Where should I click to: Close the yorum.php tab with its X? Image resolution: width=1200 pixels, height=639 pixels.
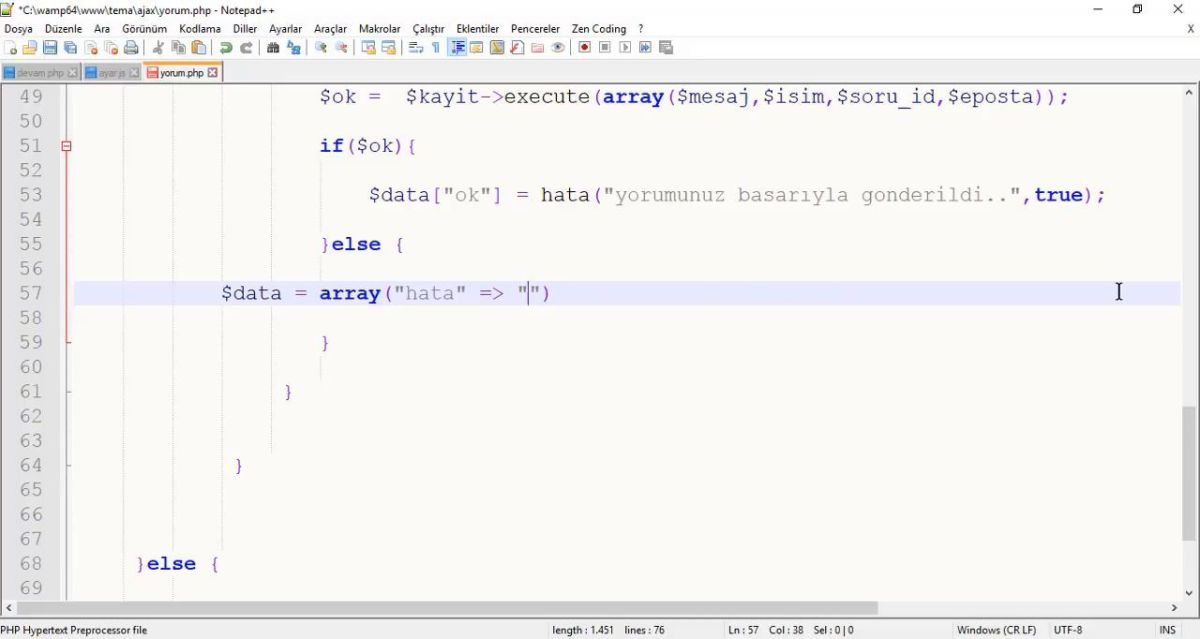[212, 73]
